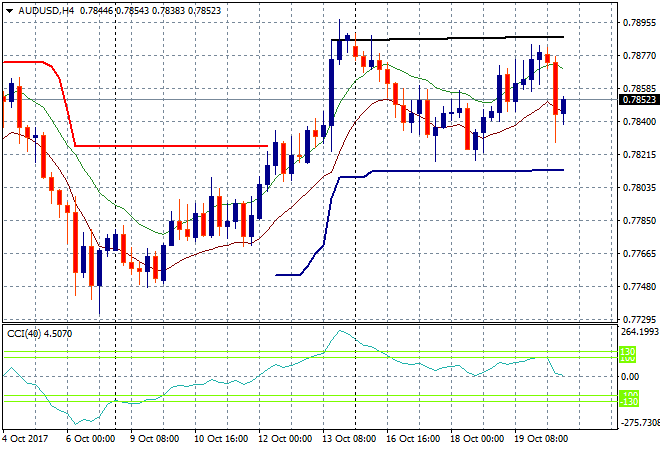Image resolution: width=660 pixels, height=450 pixels.
Task: Click the 264.1993 CCI scale value
Action: coord(640,332)
